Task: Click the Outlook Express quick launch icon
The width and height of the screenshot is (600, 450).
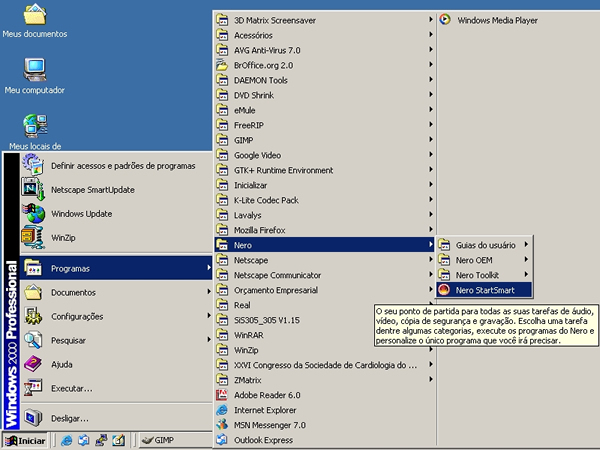Action: [x=84, y=440]
